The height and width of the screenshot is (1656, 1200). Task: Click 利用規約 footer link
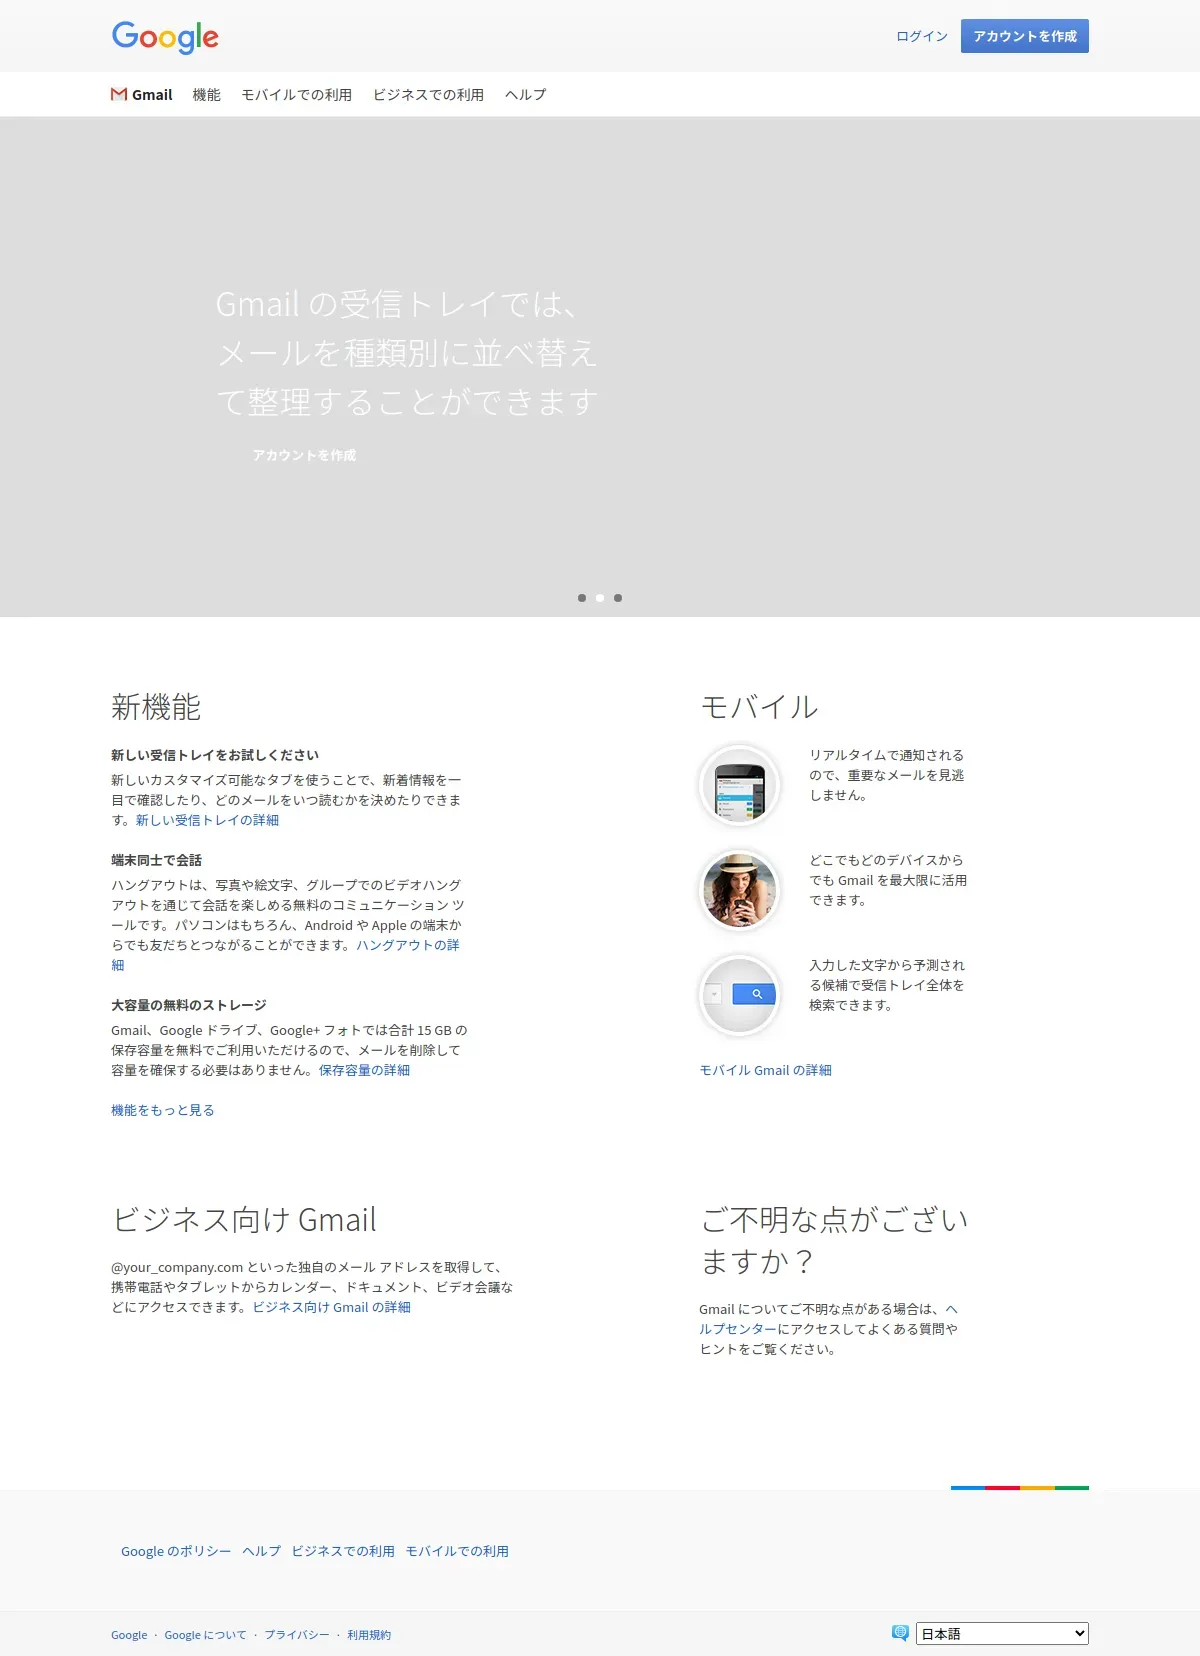pos(369,1635)
